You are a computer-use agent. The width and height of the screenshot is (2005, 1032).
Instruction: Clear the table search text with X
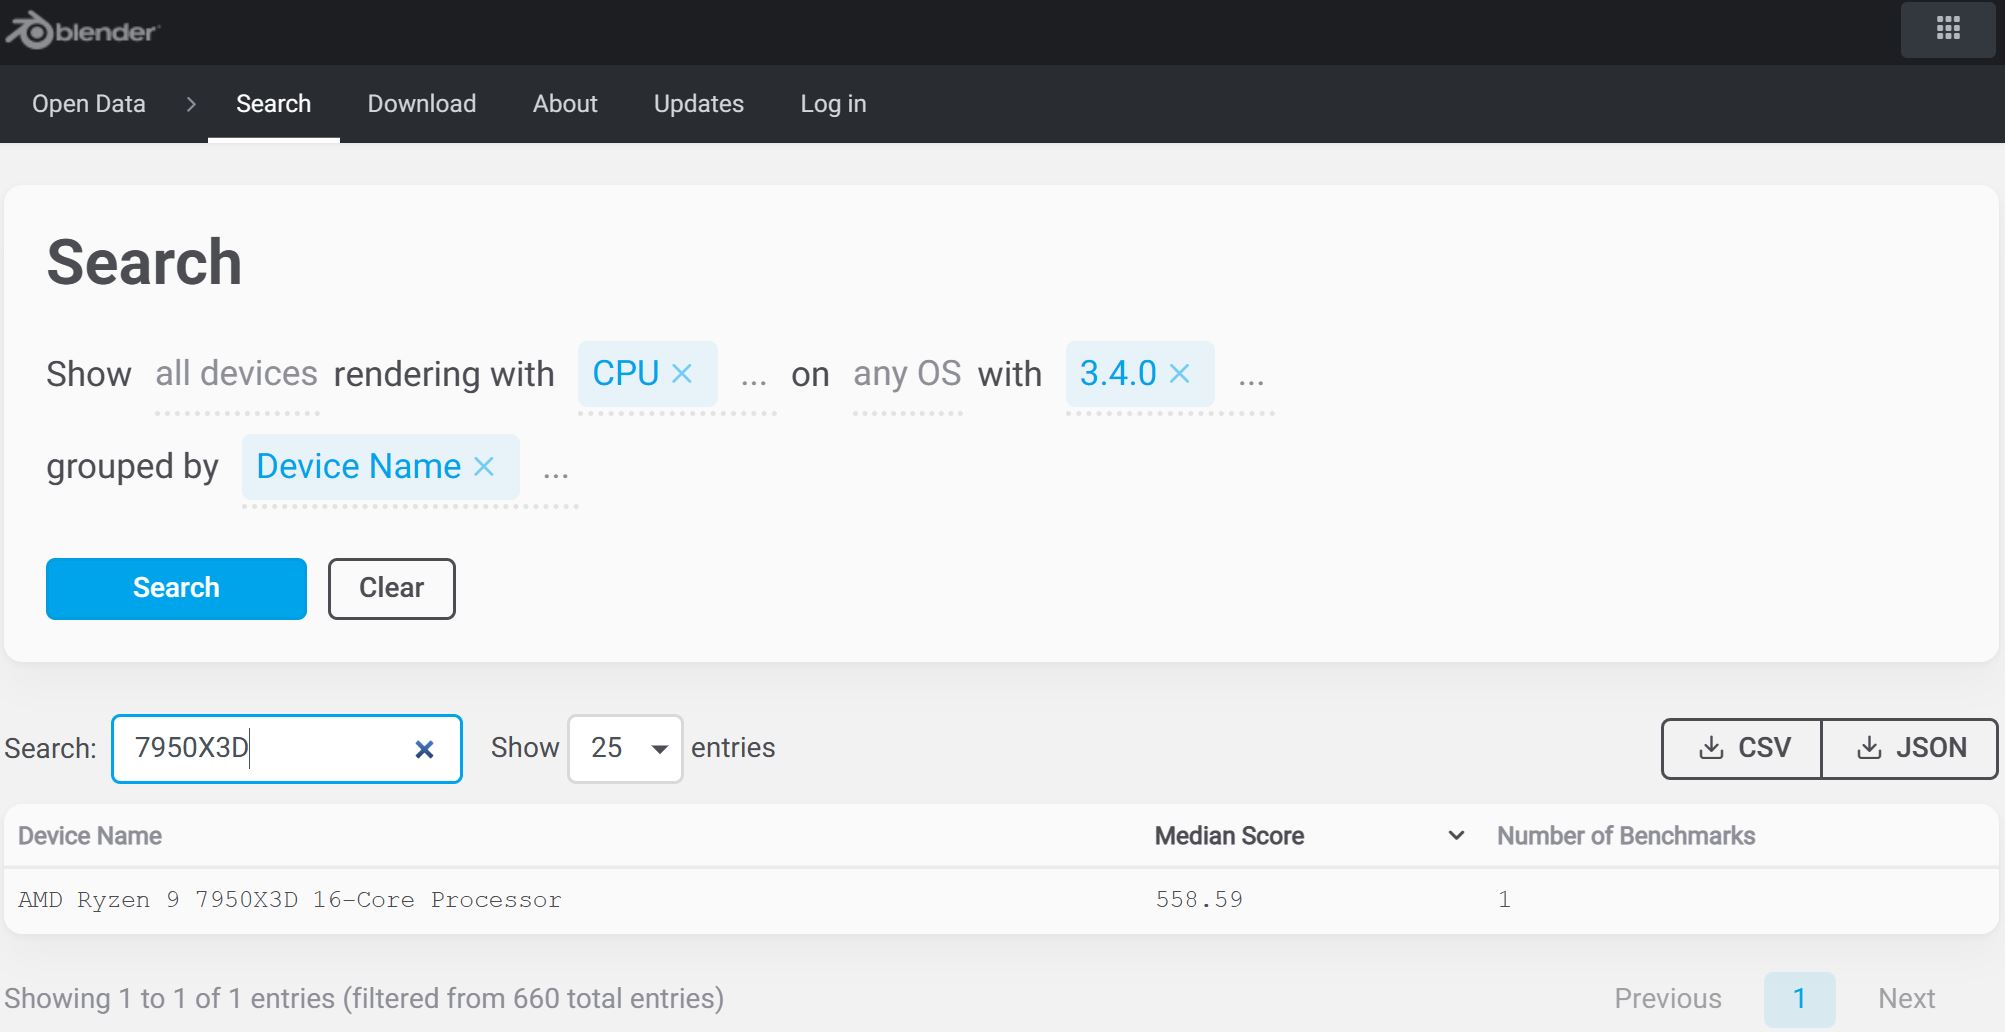pos(424,749)
